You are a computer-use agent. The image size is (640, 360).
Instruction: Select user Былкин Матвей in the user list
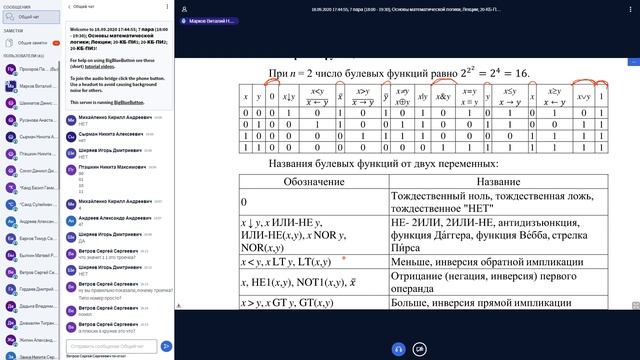click(x=31, y=255)
